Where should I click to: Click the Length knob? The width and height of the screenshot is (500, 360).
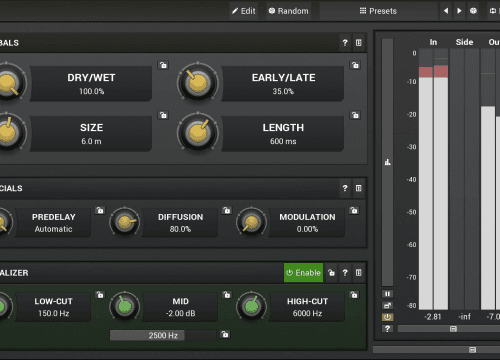198,132
